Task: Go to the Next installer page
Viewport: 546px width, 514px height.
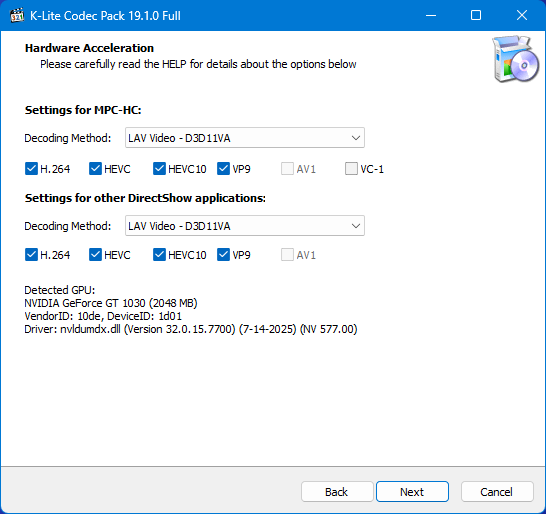Action: coord(412,492)
